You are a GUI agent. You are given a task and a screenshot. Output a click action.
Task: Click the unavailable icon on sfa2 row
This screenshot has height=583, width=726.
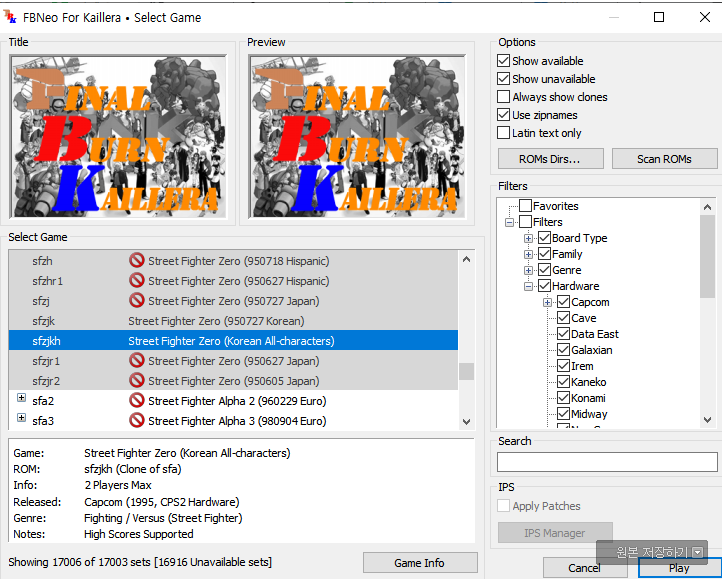[137, 401]
